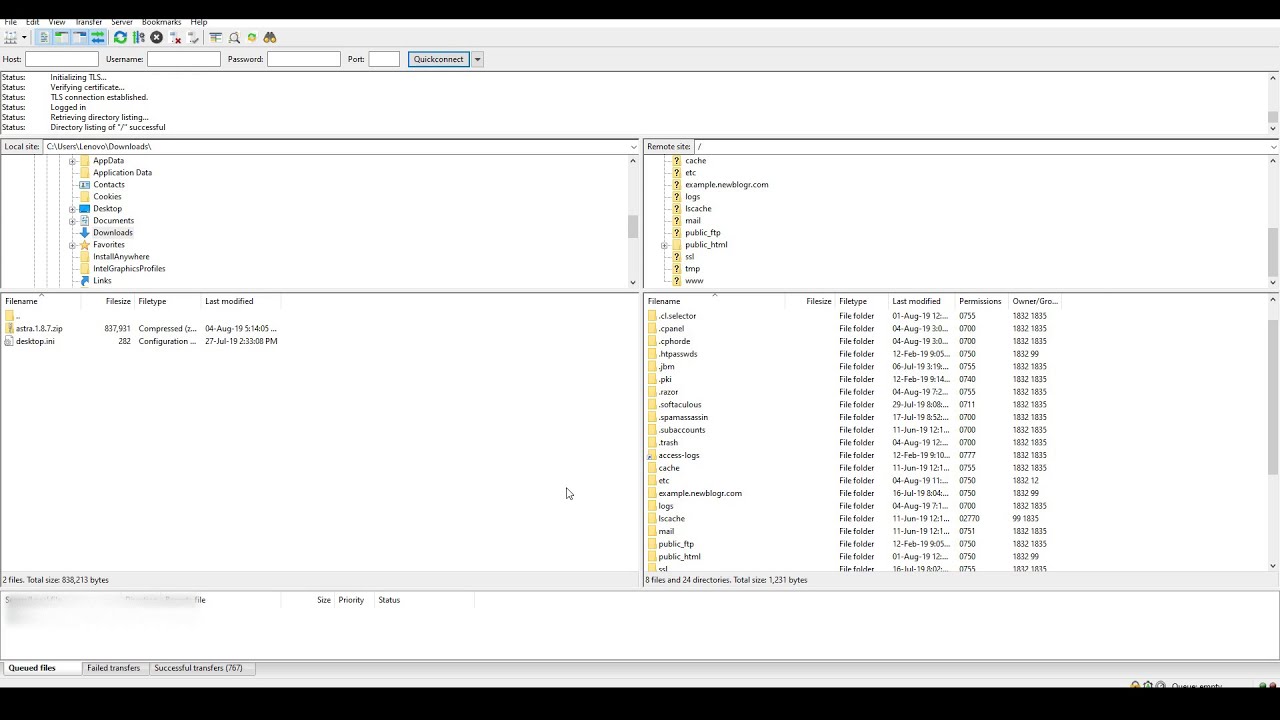This screenshot has height=720, width=1280.
Task: Open the Server menu
Action: (122, 22)
